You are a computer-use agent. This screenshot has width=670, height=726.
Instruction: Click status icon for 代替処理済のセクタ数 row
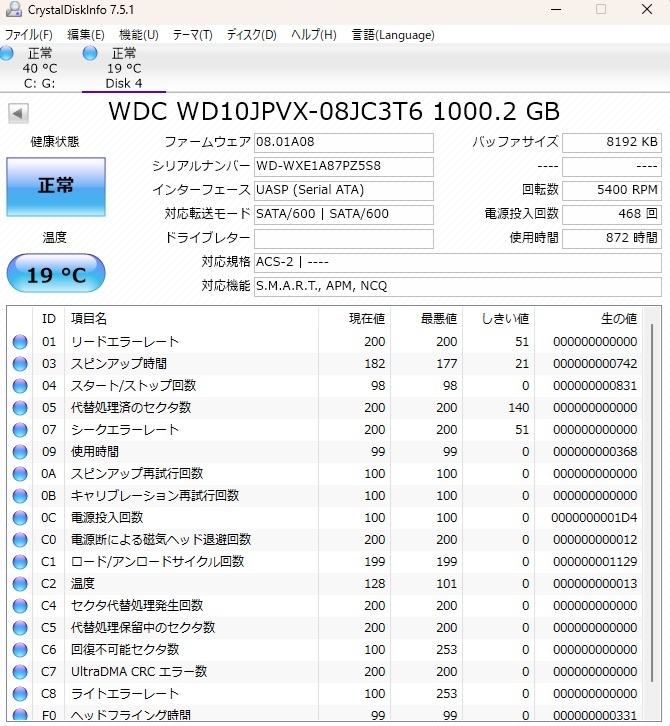(20, 408)
